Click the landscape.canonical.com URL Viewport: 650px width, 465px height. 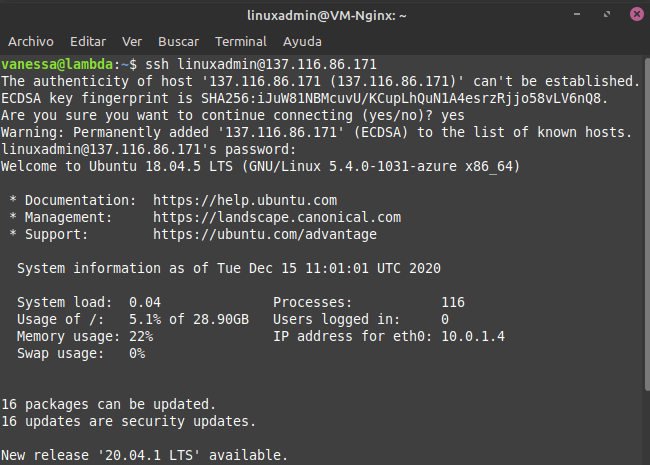click(277, 217)
